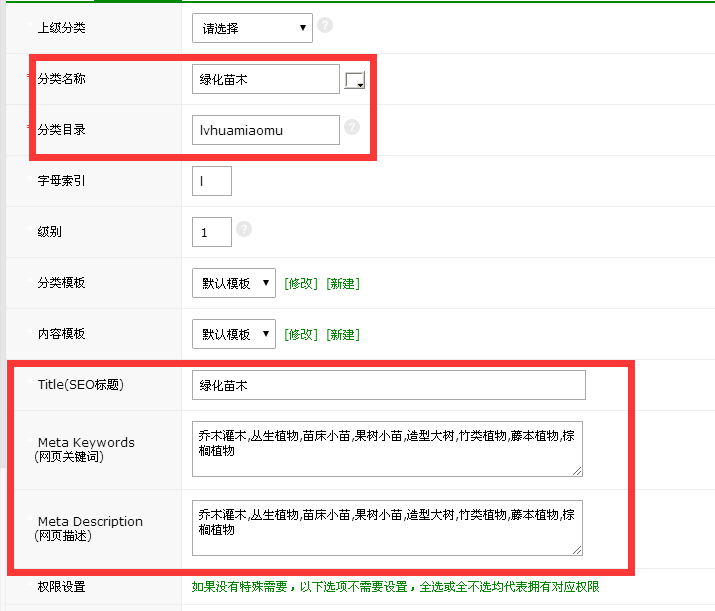Click inside the Meta Description text area
The width and height of the screenshot is (715, 611).
click(386, 527)
